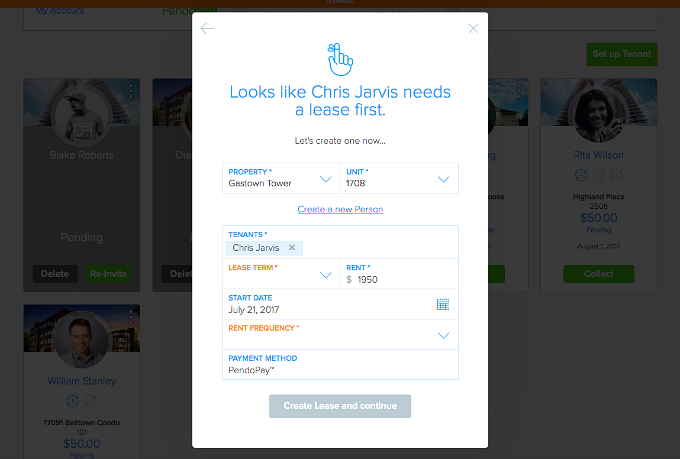
Task: Click Rita Wilson profile photo
Action: pyautogui.click(x=598, y=114)
